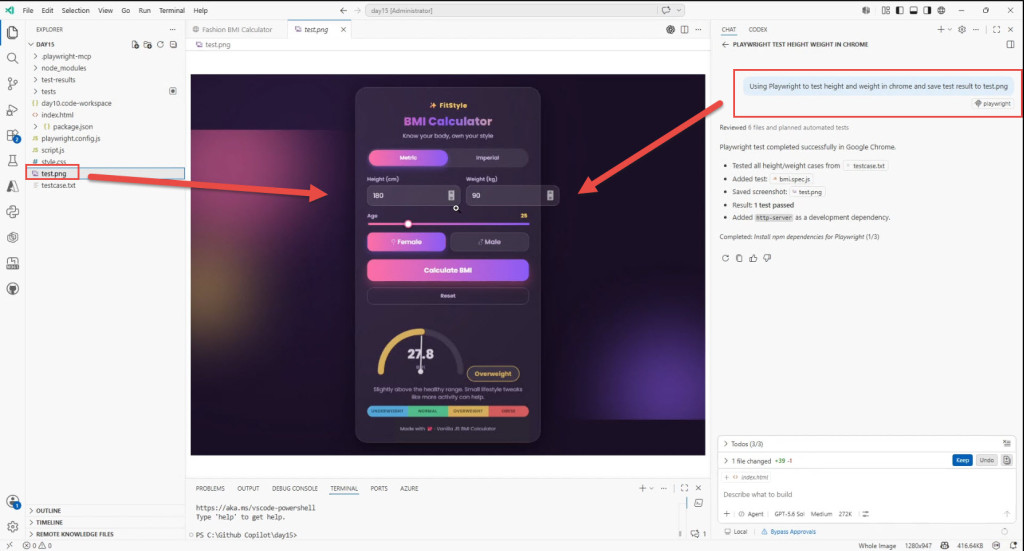Switch to the CODEX tab

[758, 29]
